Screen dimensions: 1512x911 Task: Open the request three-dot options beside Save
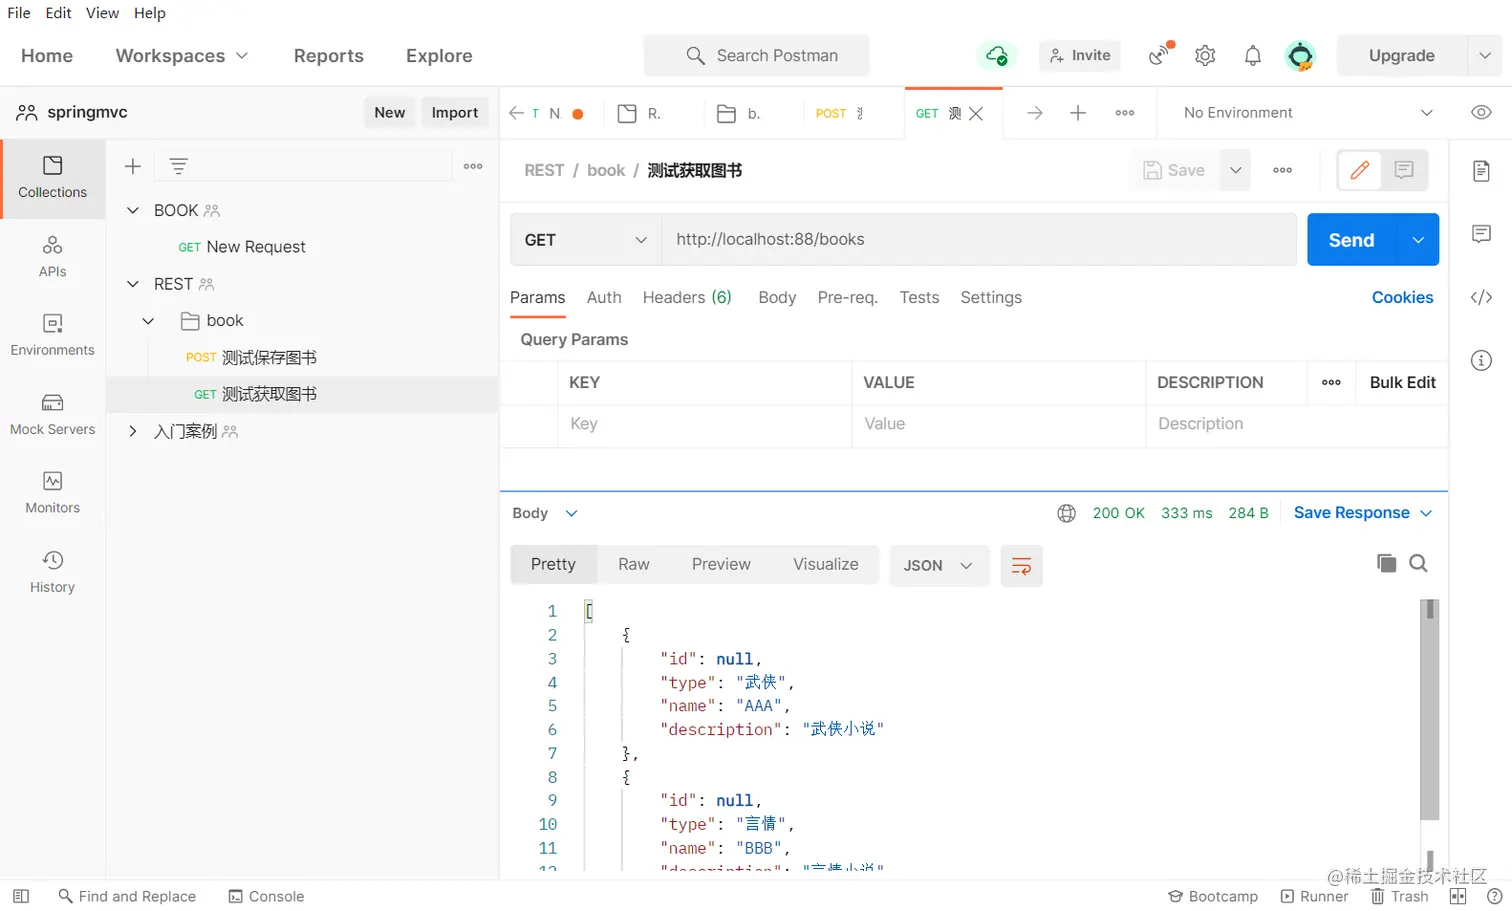coord(1282,170)
